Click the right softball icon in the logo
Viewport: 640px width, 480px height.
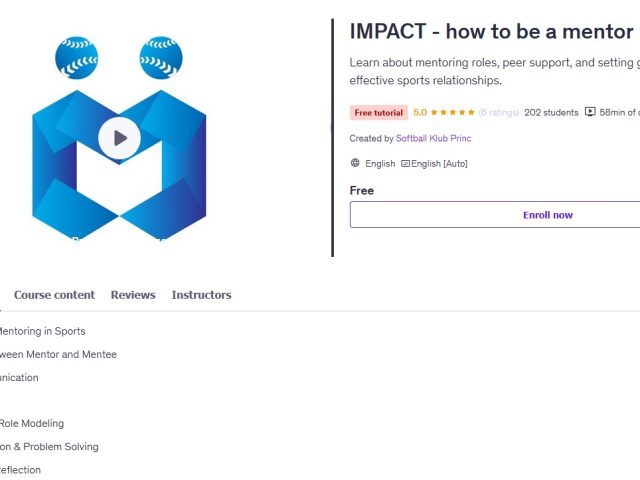(x=161, y=57)
